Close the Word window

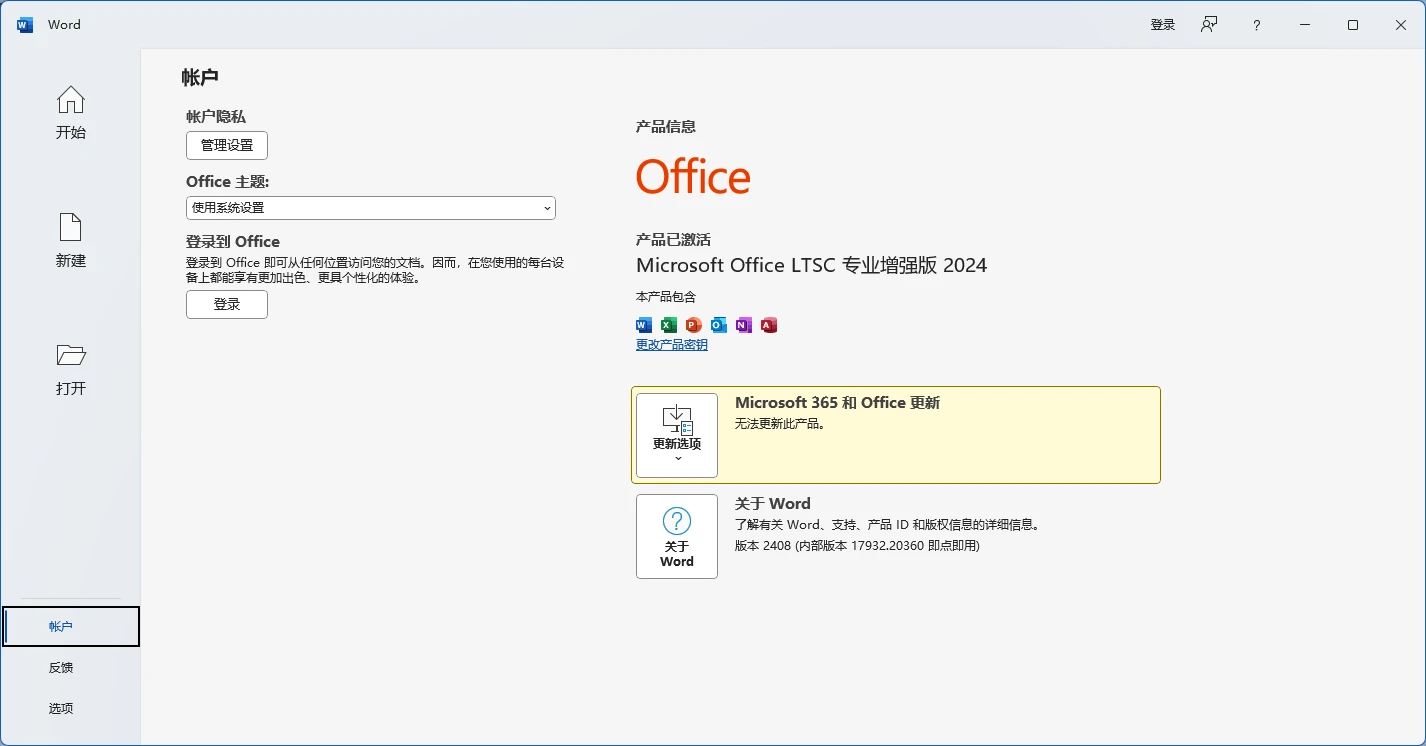click(1401, 25)
